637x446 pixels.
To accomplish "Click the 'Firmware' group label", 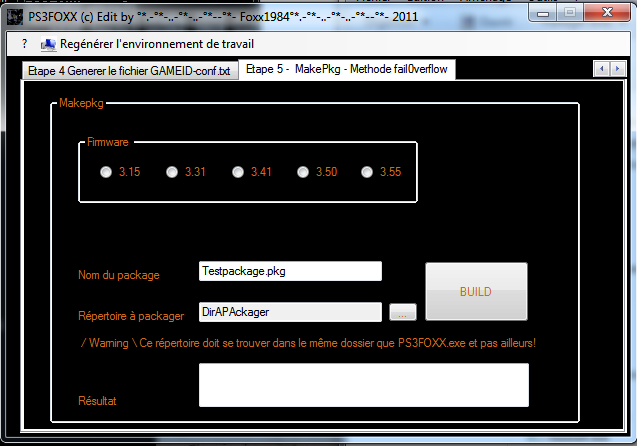I will [x=108, y=142].
